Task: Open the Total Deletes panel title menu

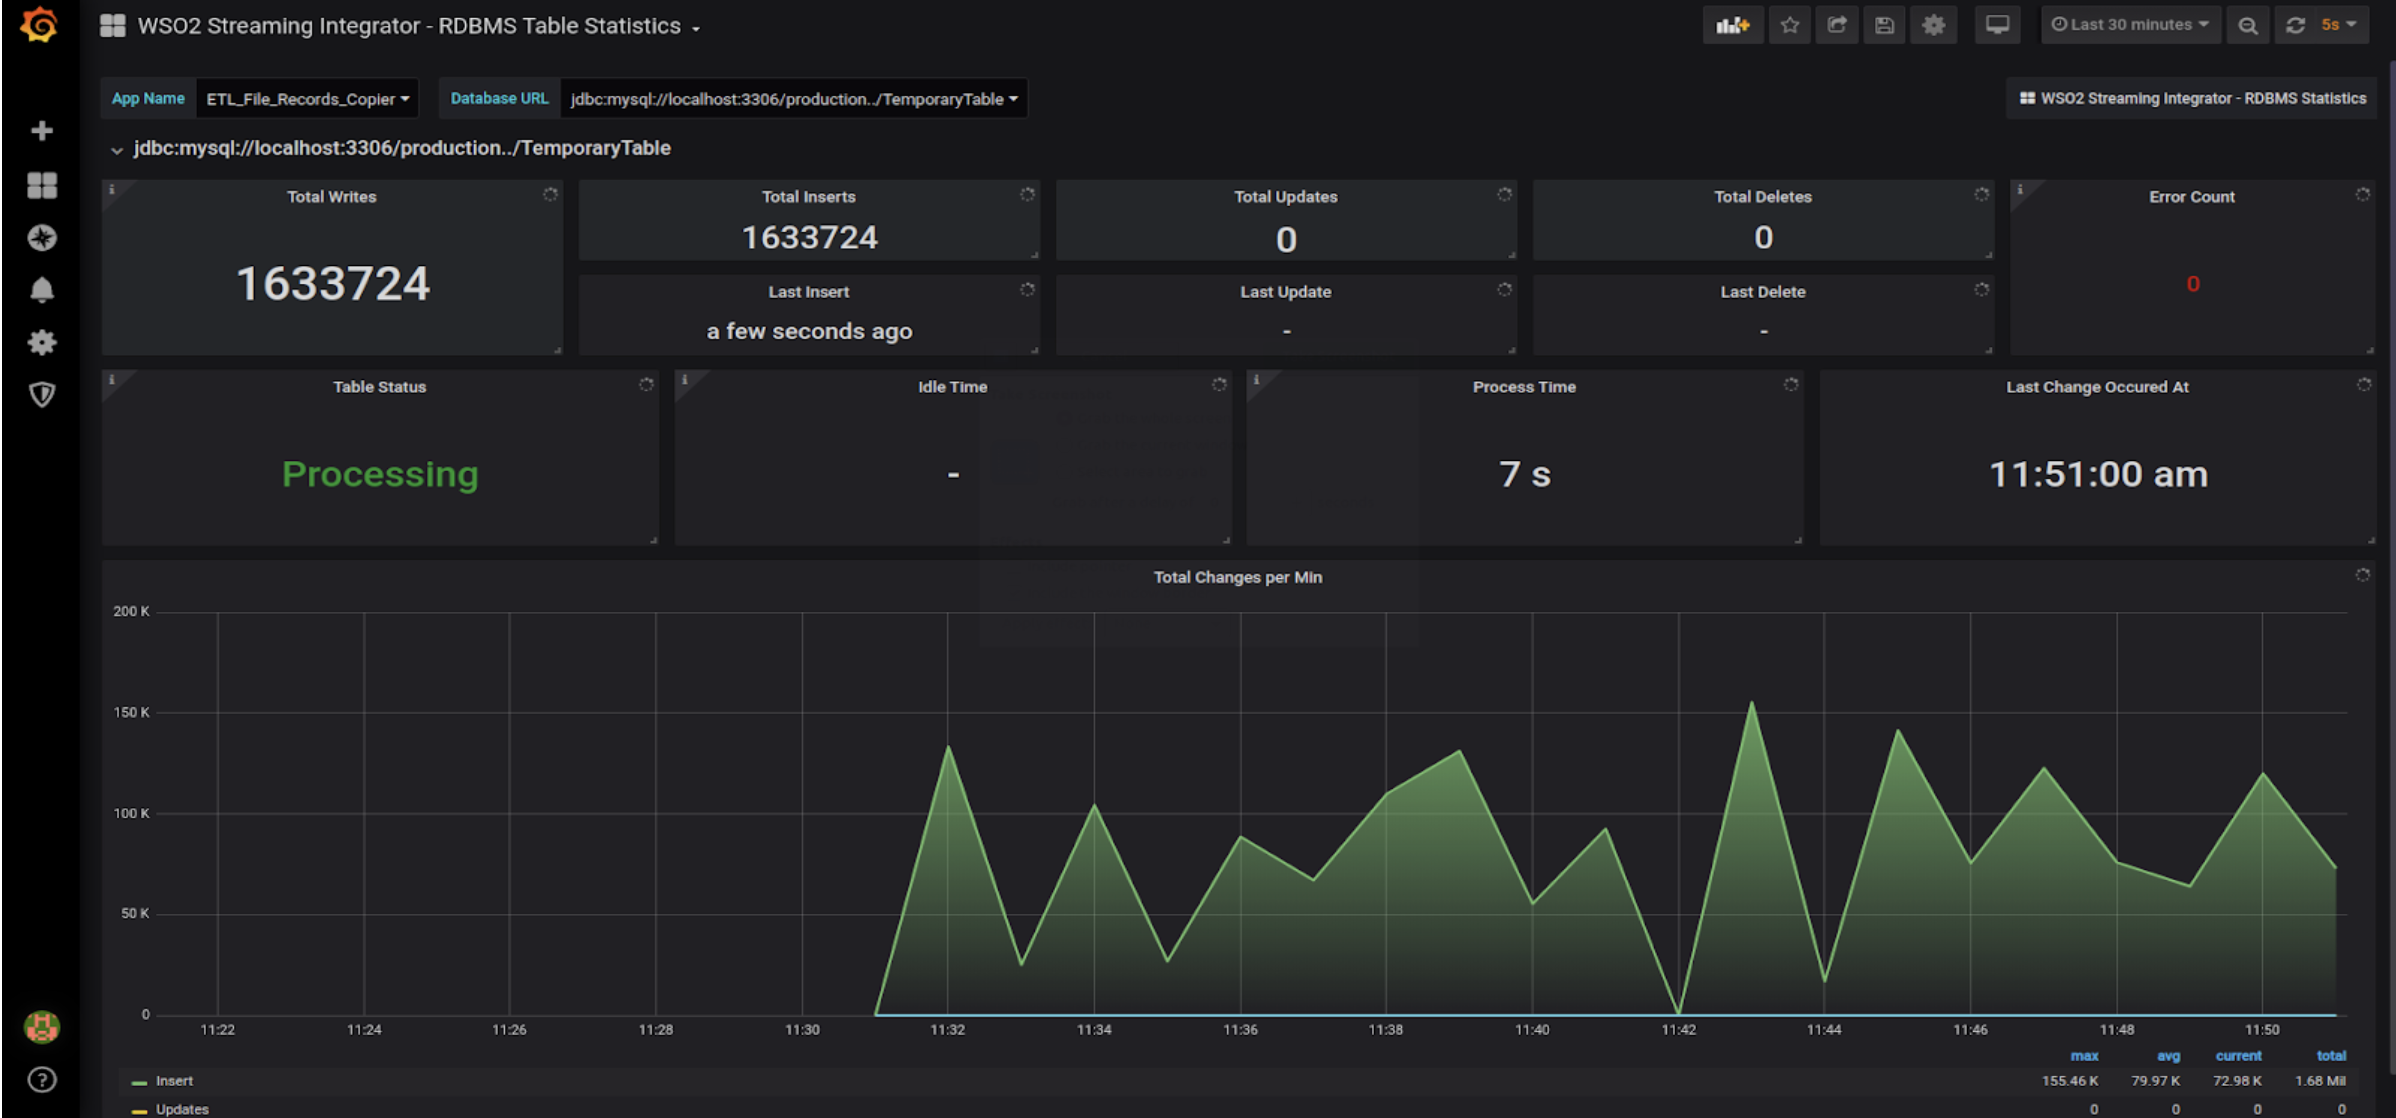Action: click(1763, 197)
